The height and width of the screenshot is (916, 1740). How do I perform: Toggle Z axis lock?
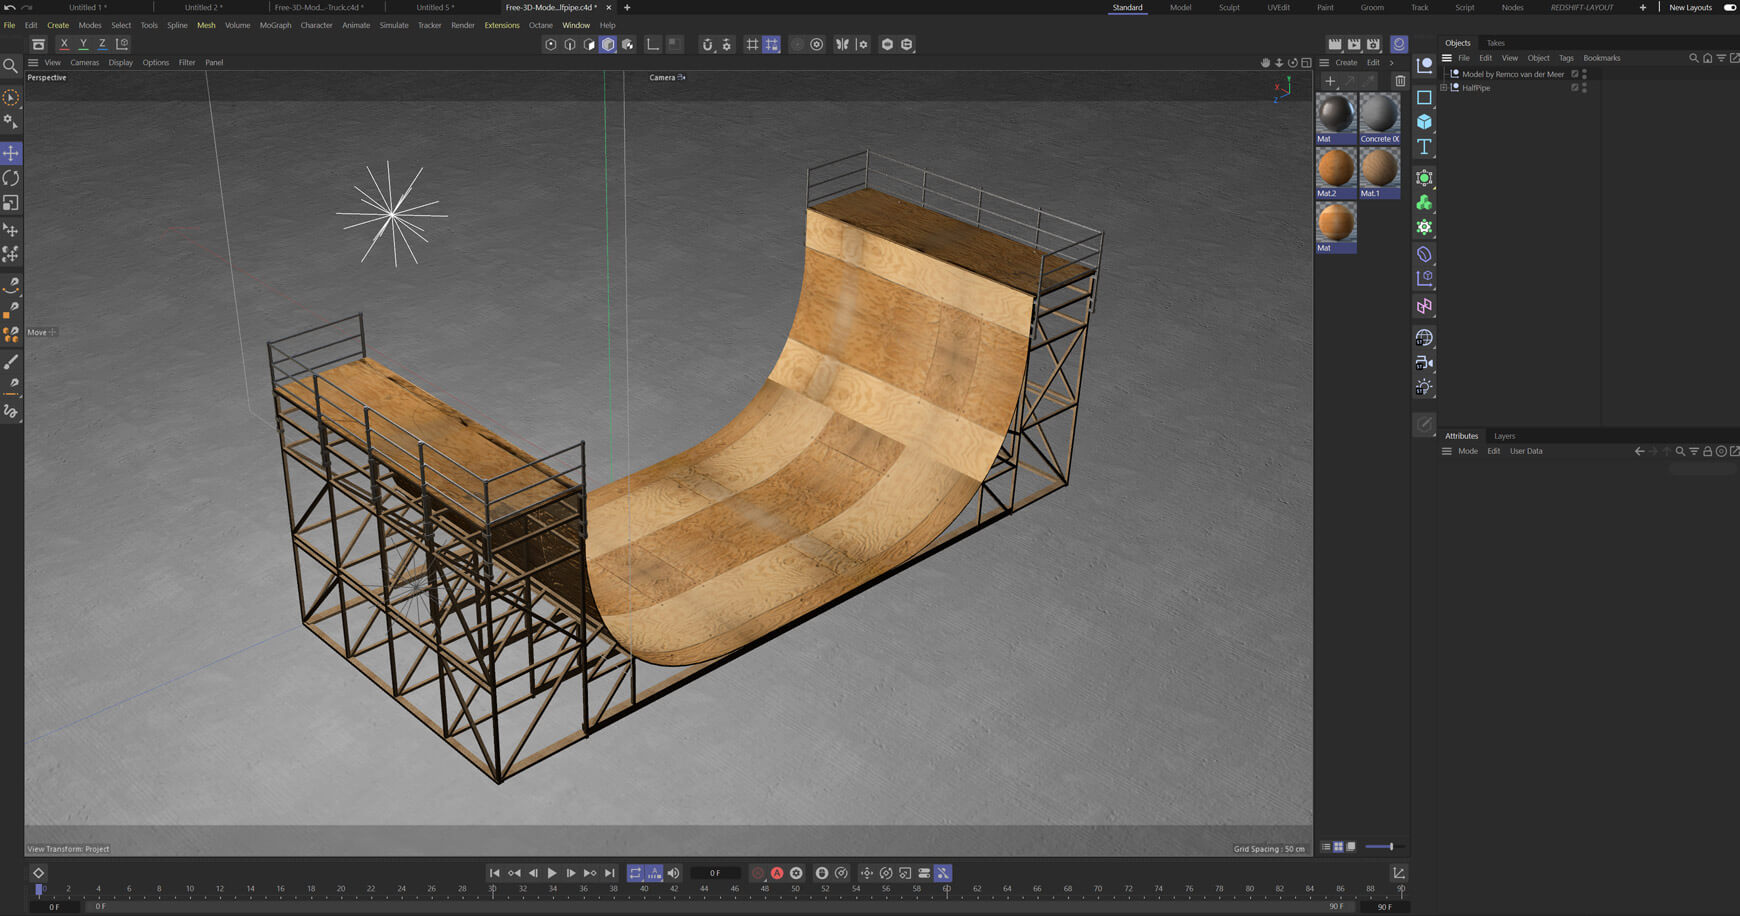coord(102,44)
